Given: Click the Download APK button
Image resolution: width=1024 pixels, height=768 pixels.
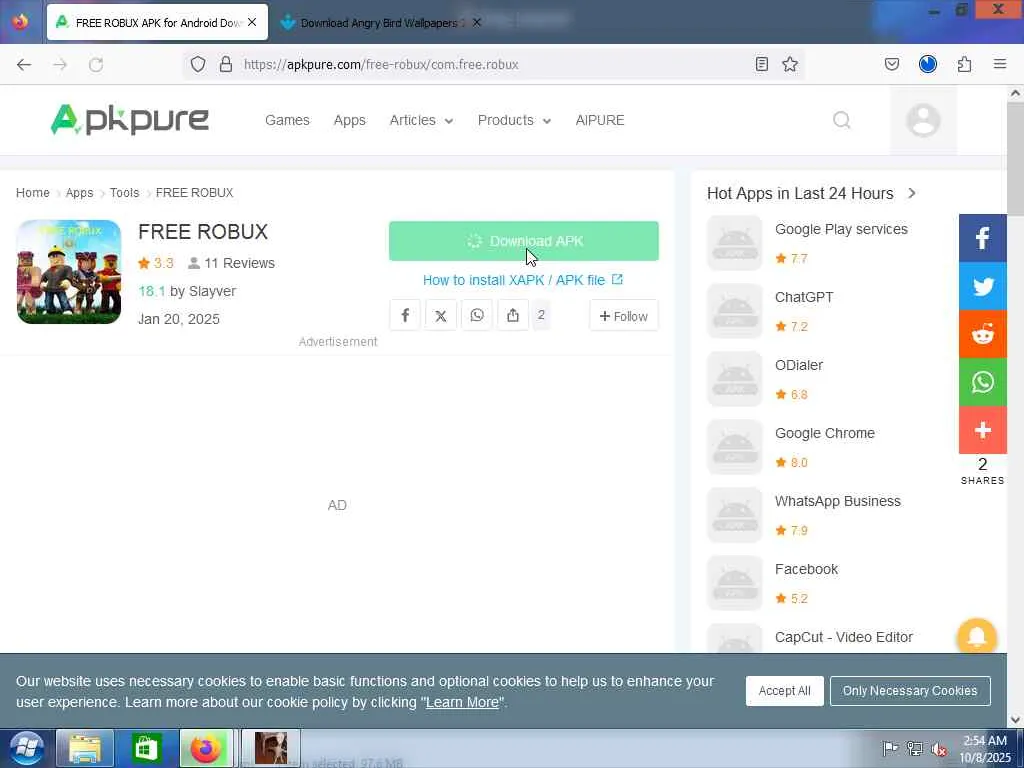Looking at the screenshot, I should 524,241.
